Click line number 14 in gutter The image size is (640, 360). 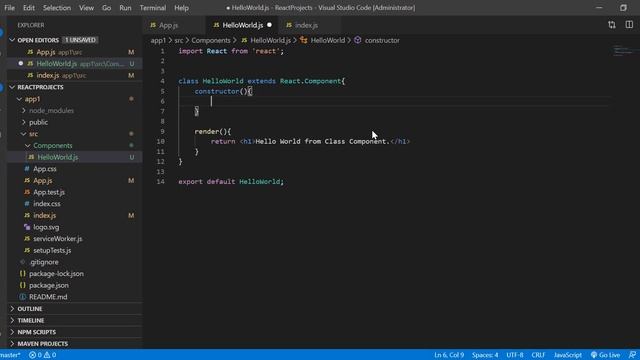161,181
